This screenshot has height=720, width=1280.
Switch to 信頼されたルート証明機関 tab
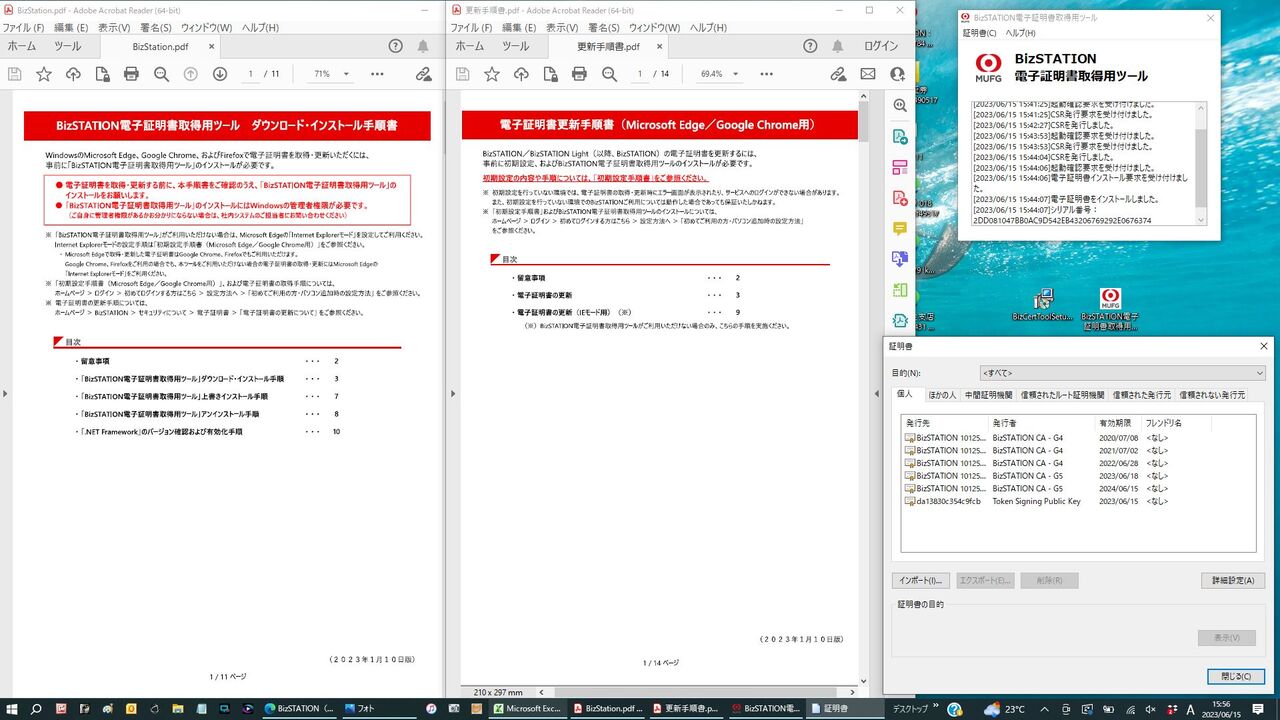(x=1062, y=395)
